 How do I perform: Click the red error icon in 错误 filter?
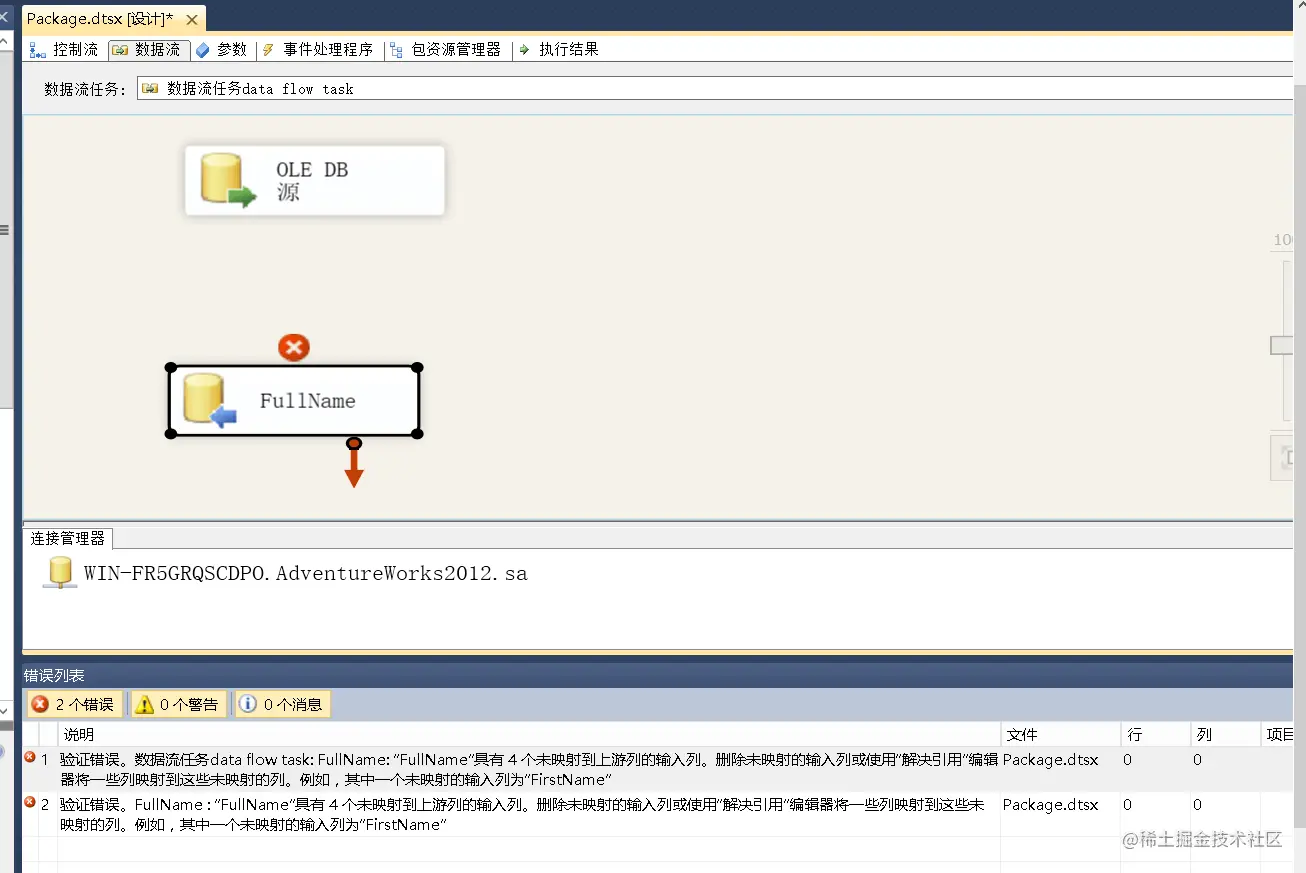click(x=41, y=704)
